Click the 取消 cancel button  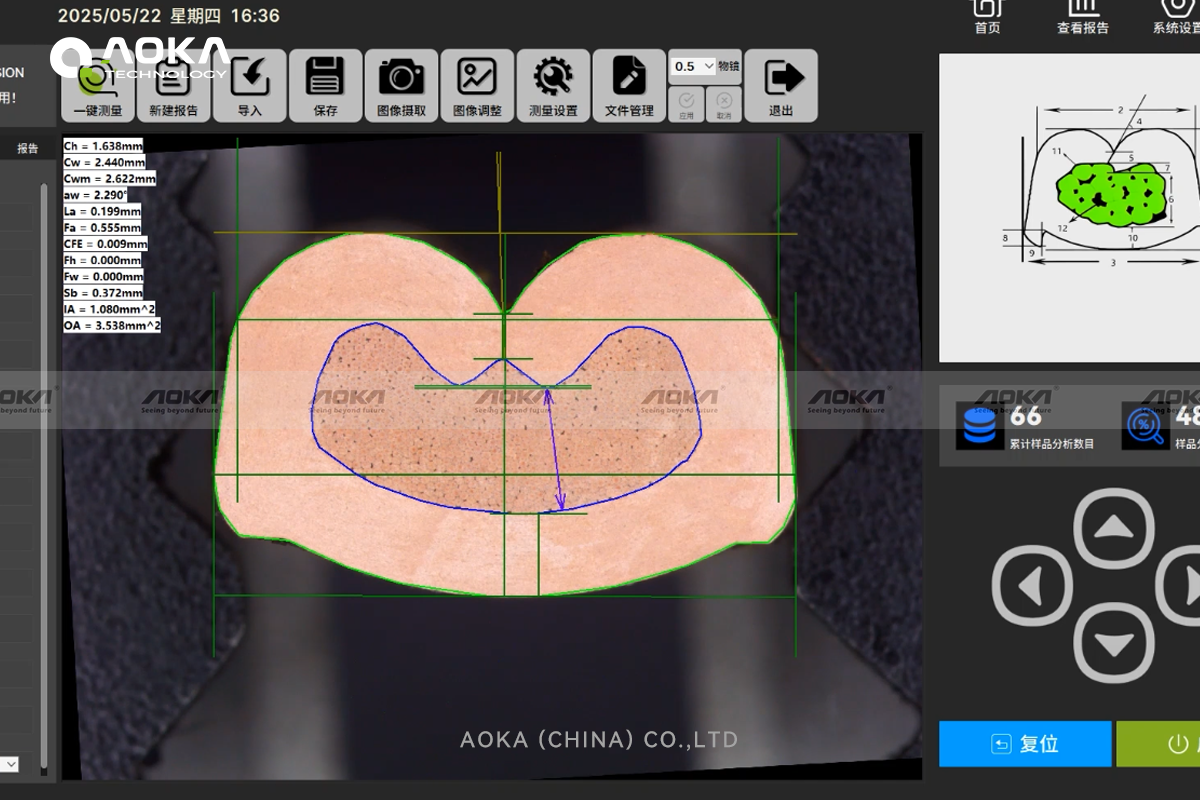pyautogui.click(x=724, y=104)
